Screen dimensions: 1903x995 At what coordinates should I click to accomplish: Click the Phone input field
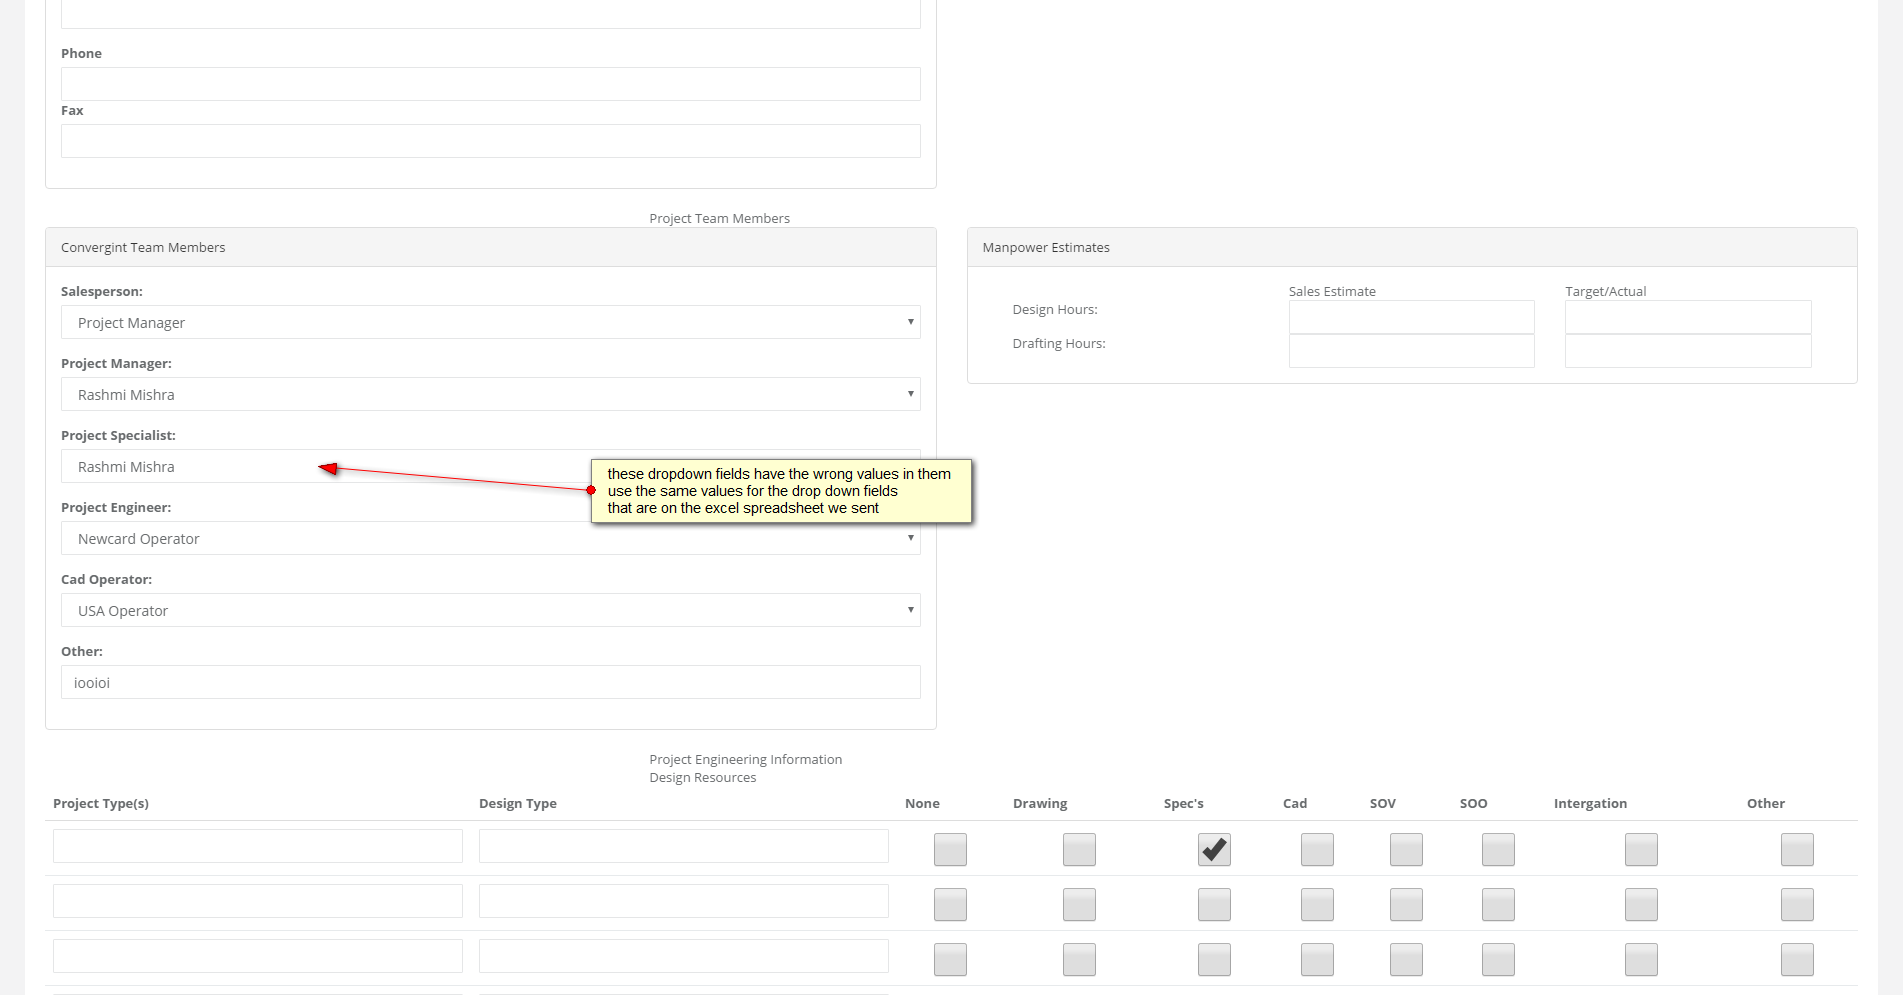(x=490, y=84)
